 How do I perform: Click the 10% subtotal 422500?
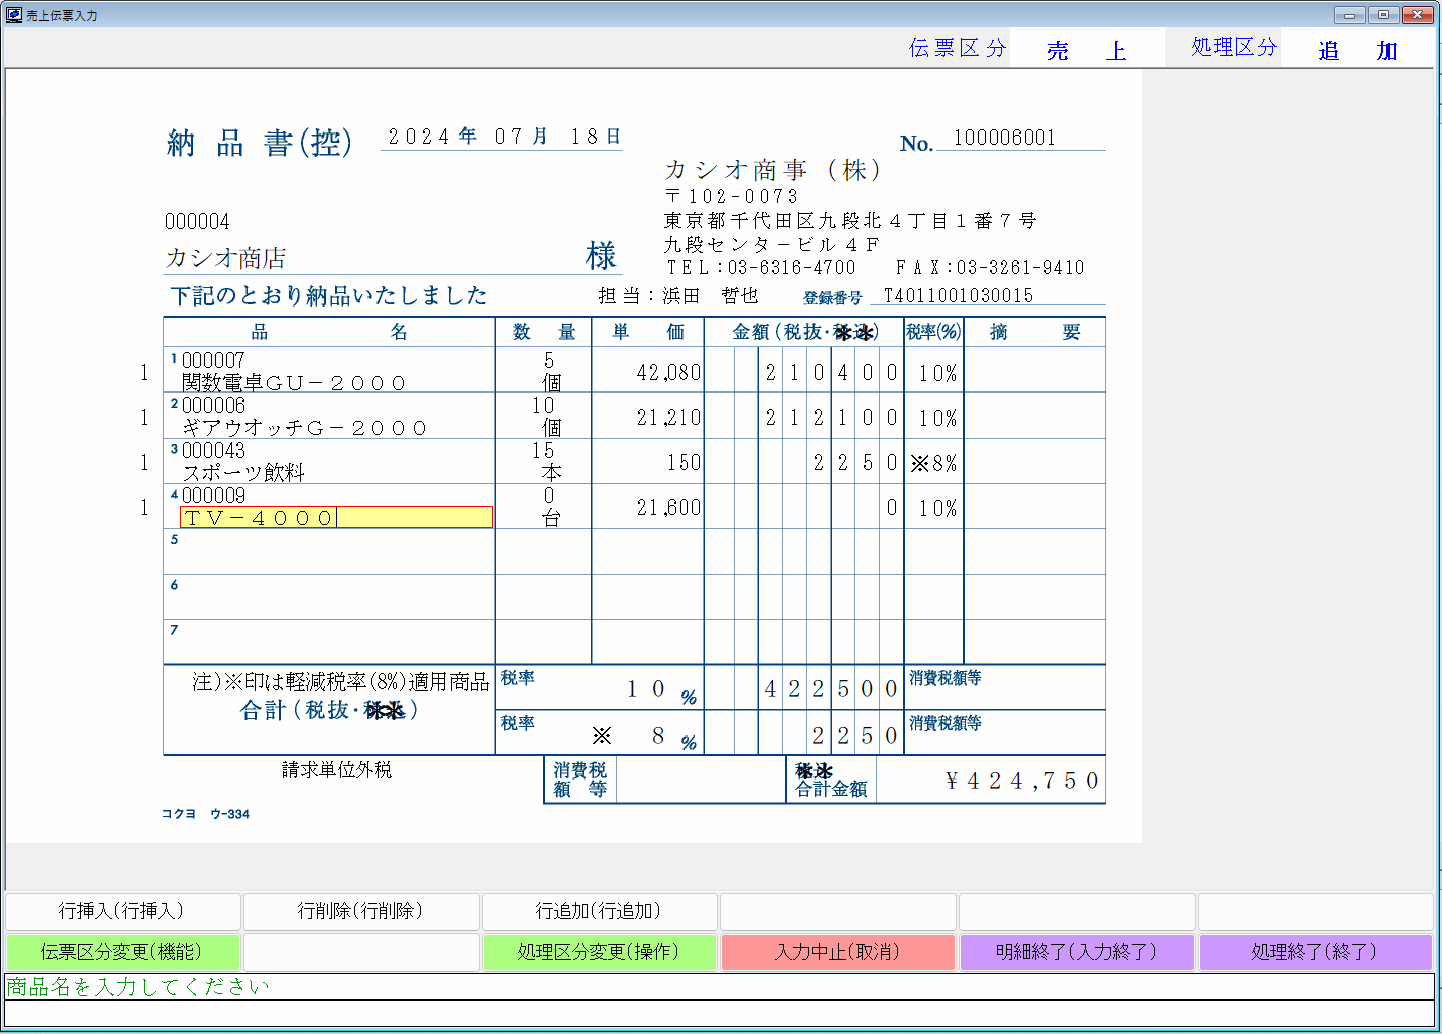831,689
